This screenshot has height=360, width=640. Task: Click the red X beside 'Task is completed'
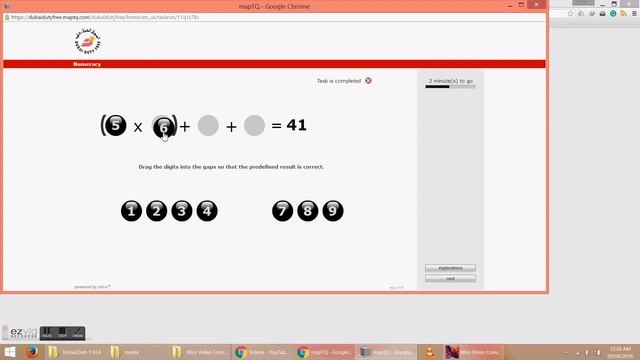coord(368,81)
